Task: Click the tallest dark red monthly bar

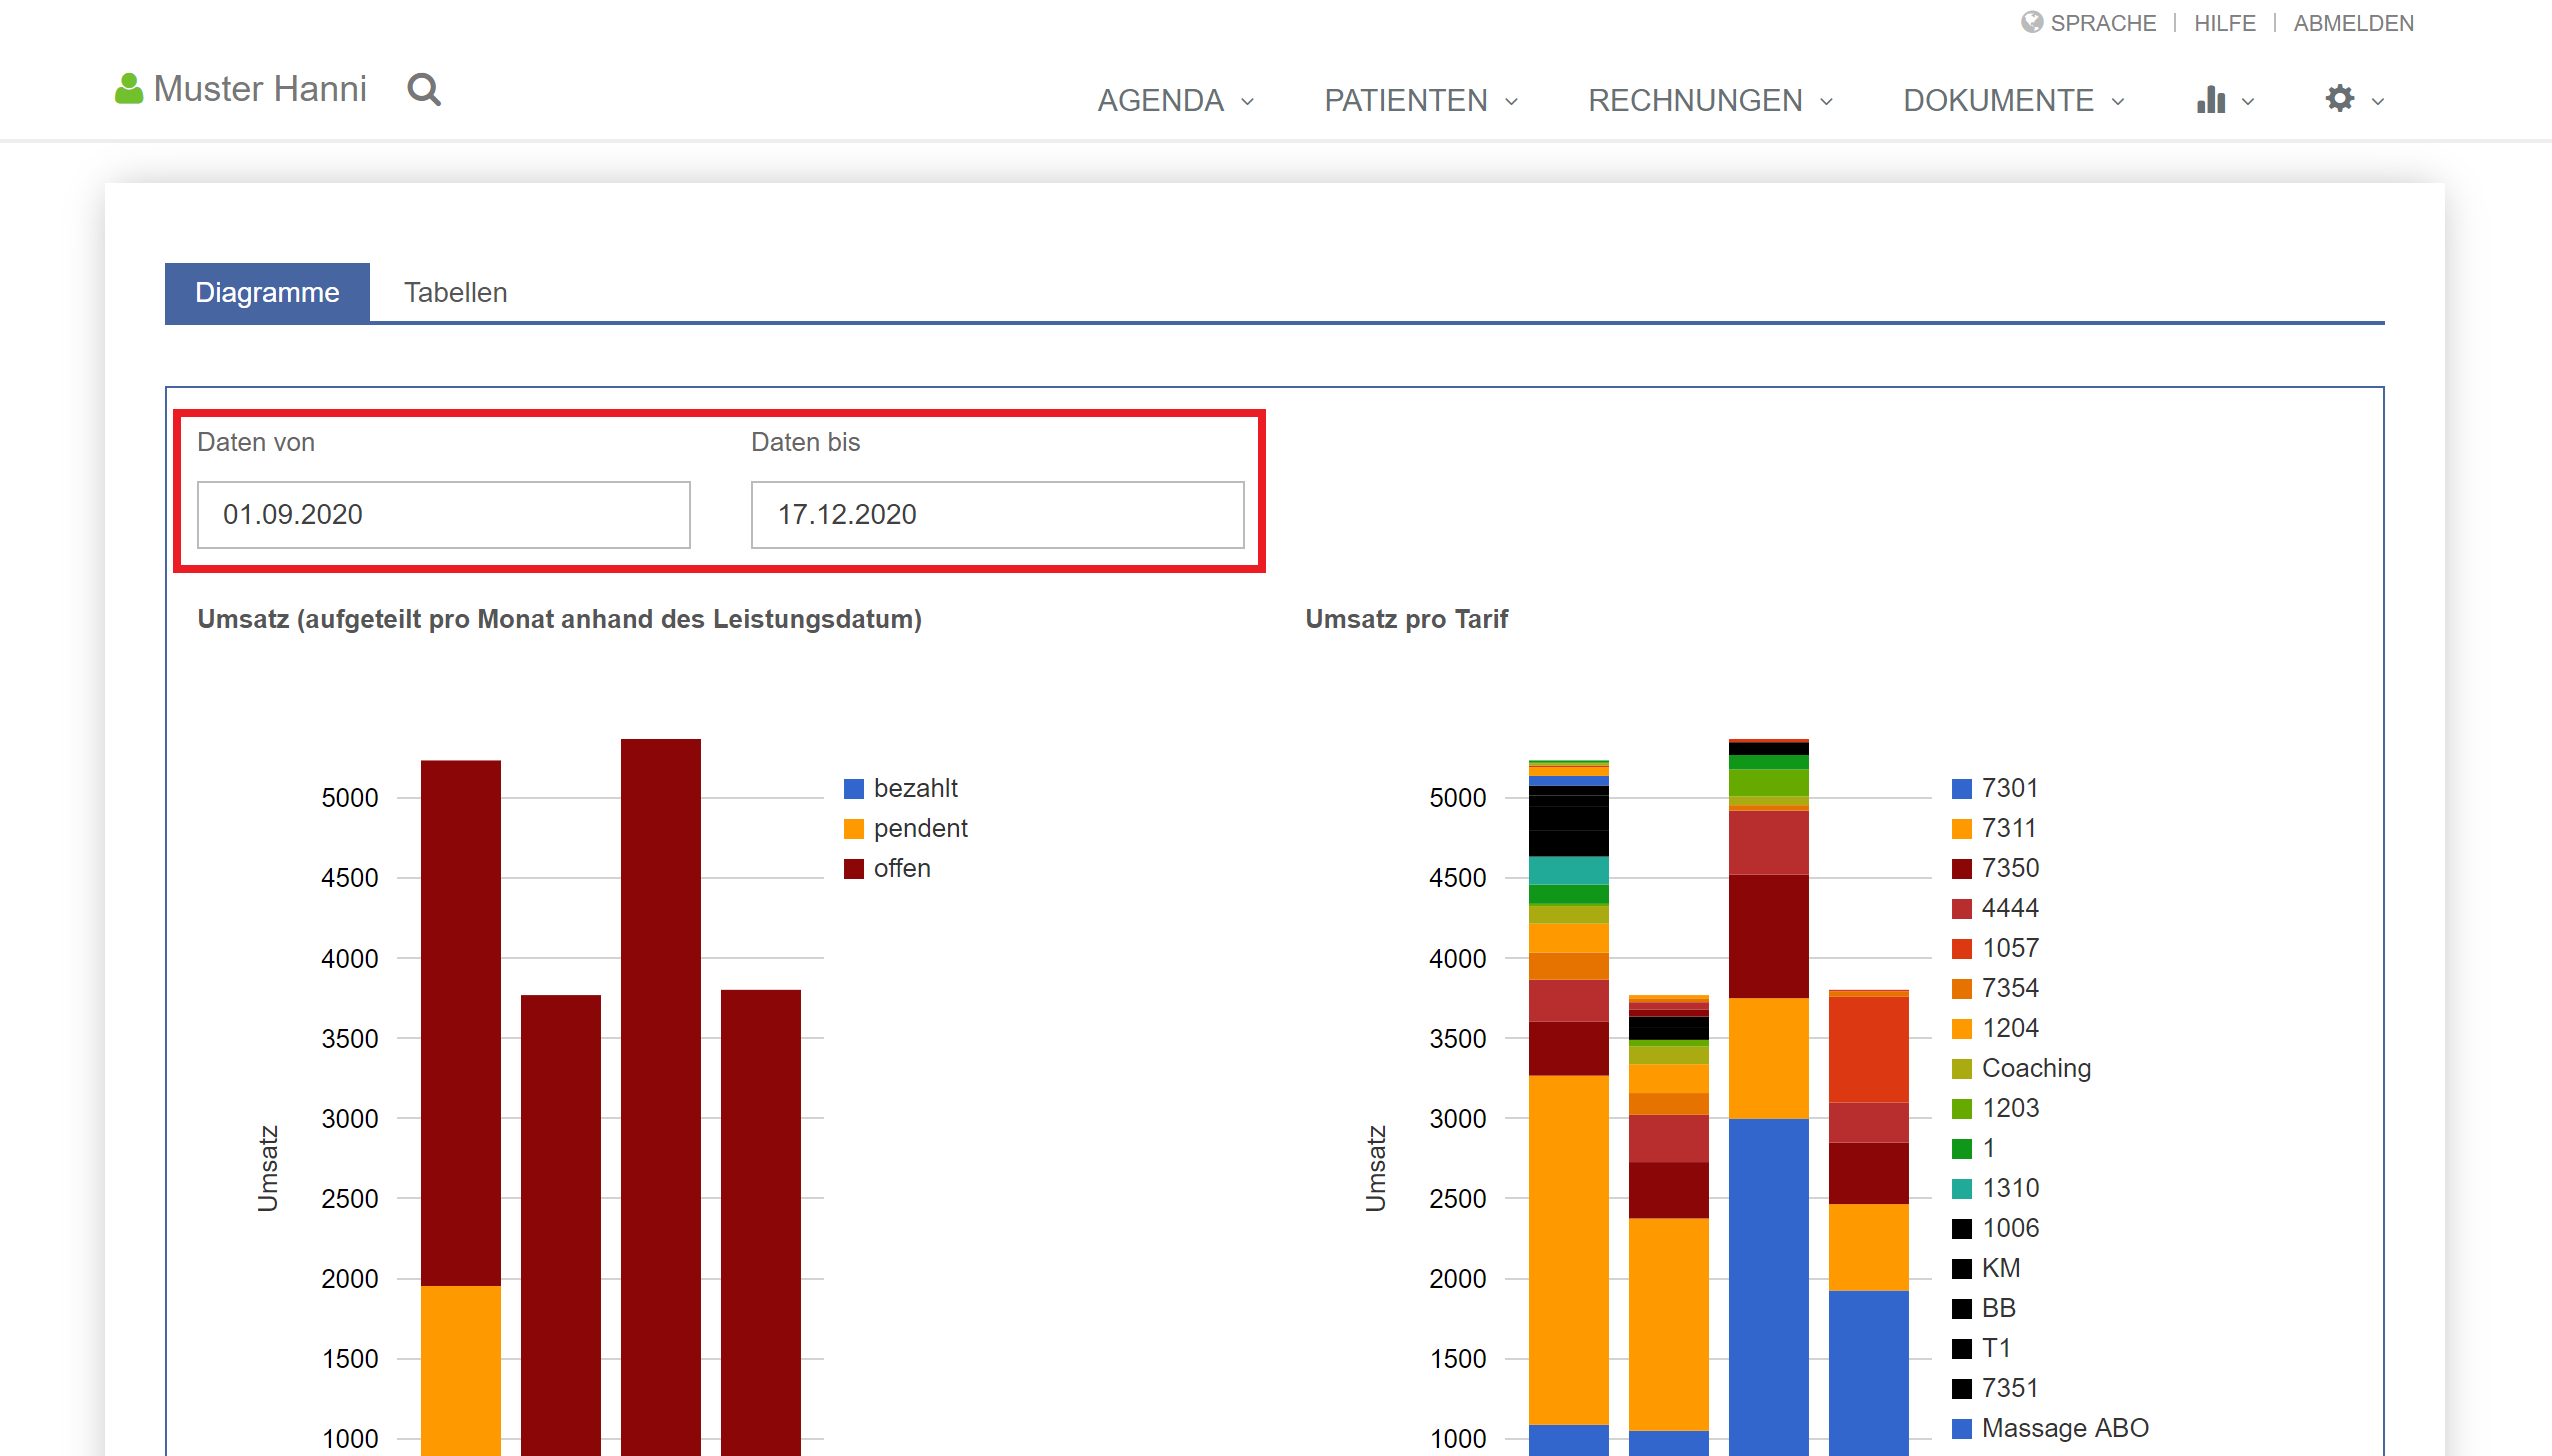Action: point(661,1097)
